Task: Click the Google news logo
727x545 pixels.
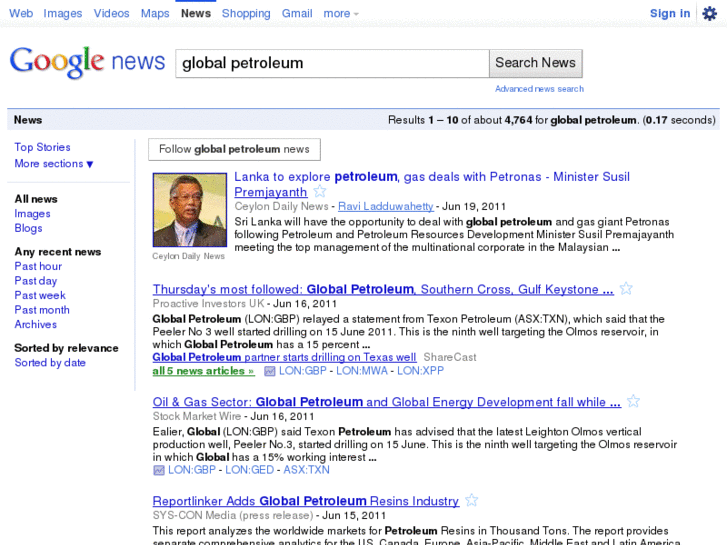Action: coord(87,62)
